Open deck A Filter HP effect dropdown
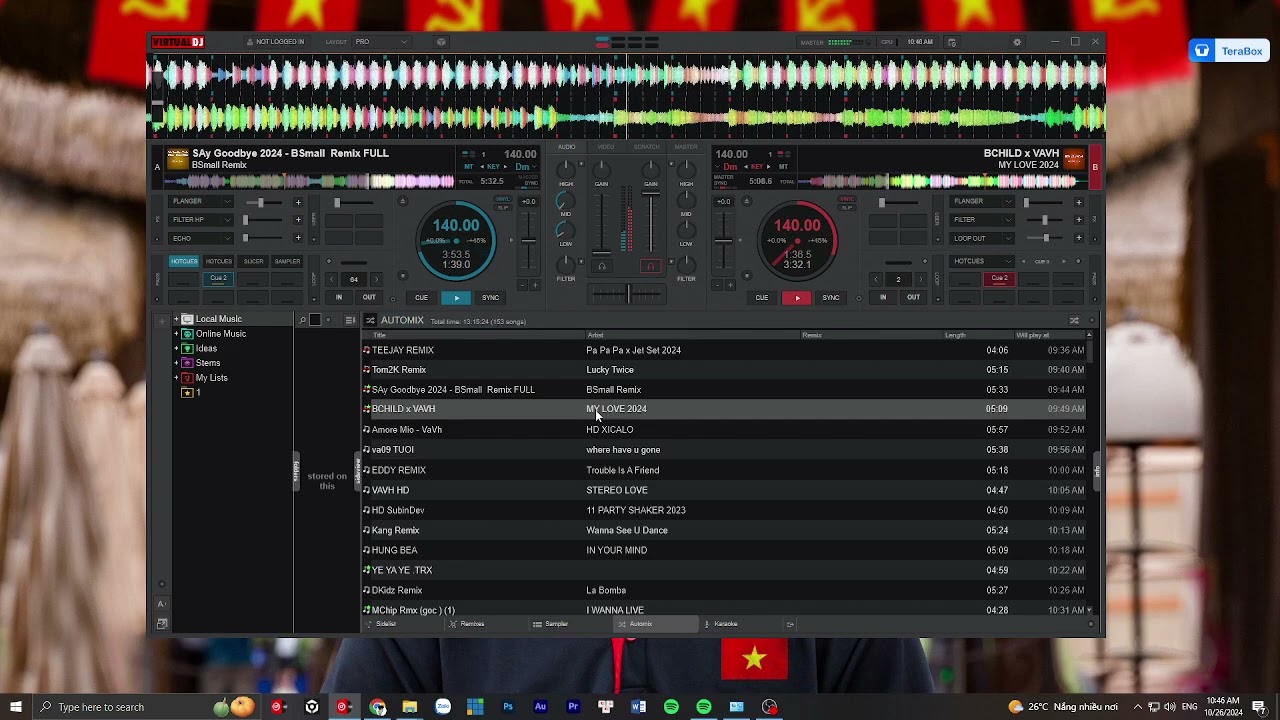 pos(202,220)
